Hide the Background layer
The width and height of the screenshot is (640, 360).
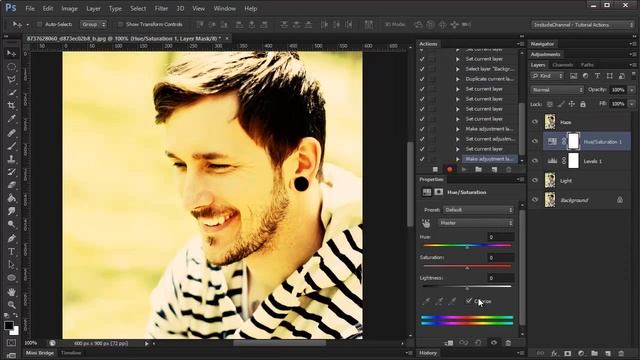[x=535, y=200]
